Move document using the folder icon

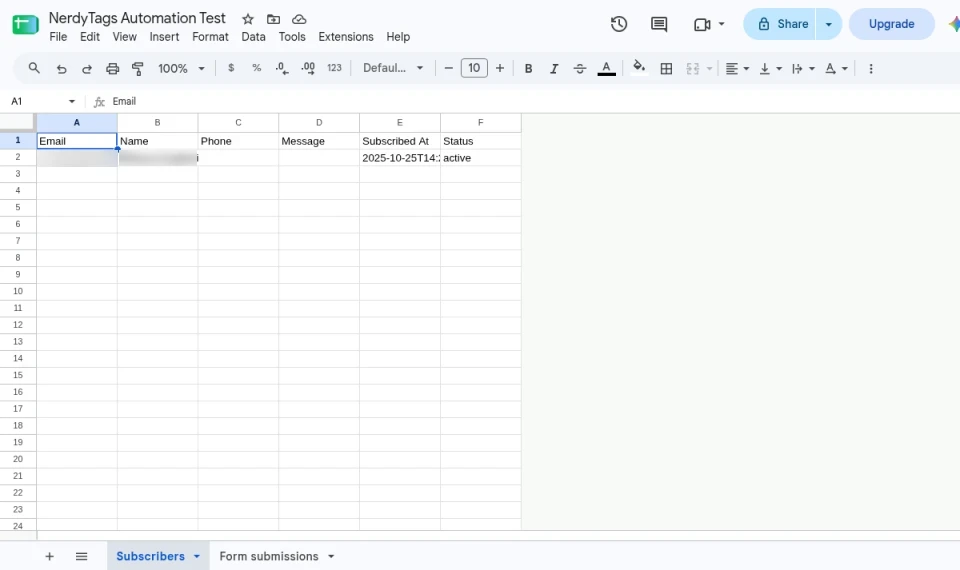coord(273,19)
